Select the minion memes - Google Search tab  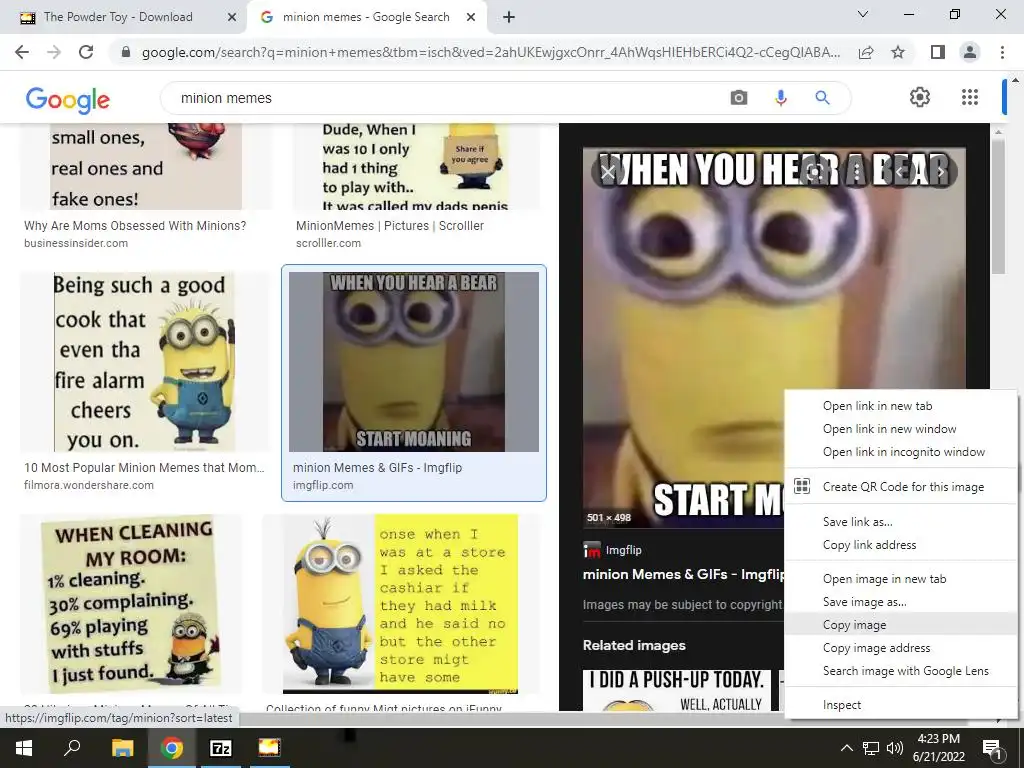(366, 17)
